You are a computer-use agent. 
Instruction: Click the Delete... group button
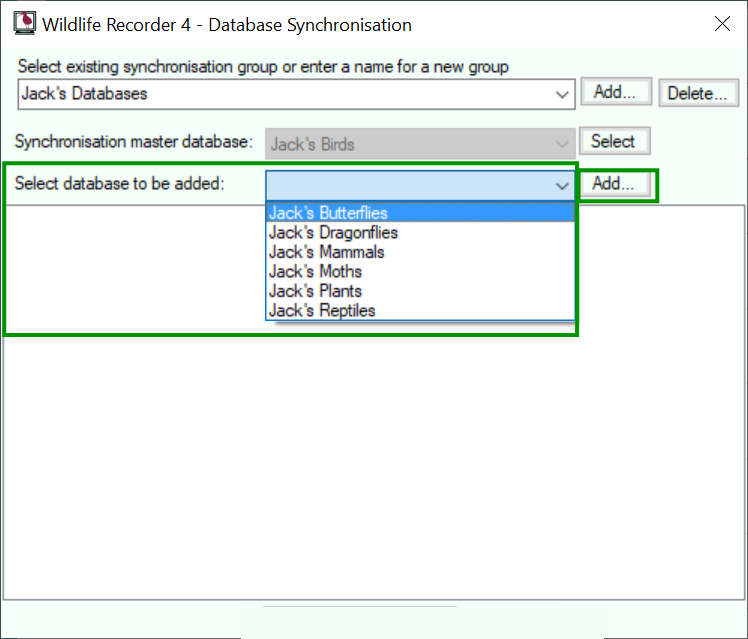(x=698, y=93)
